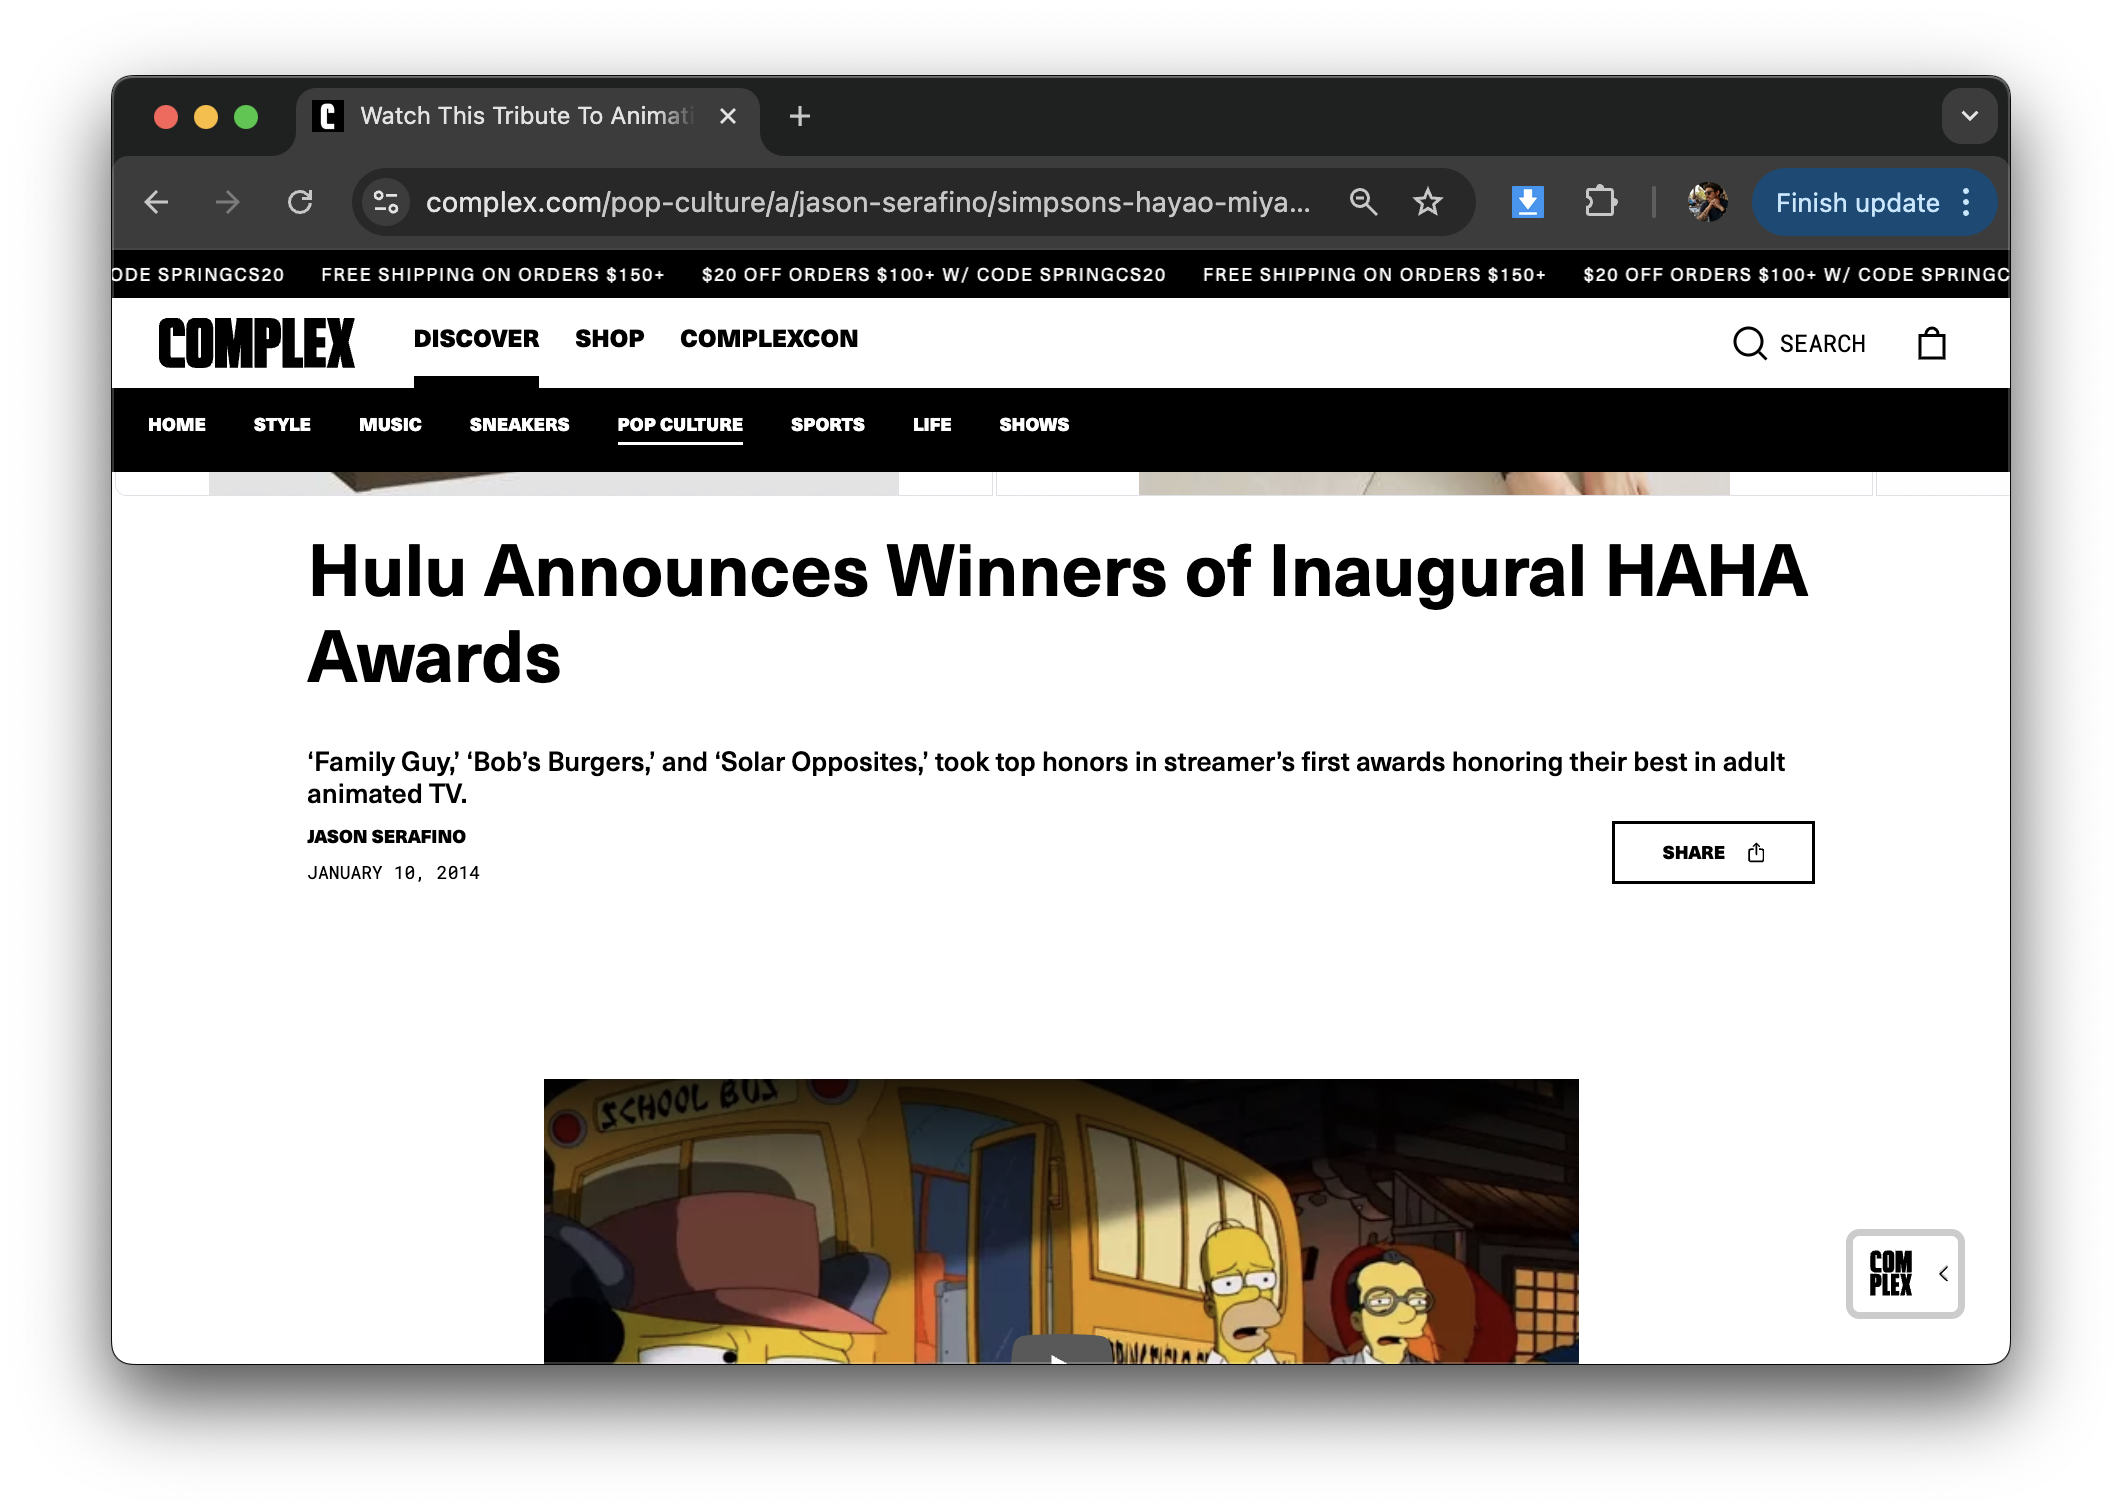Open the Sneakers section

(x=519, y=424)
